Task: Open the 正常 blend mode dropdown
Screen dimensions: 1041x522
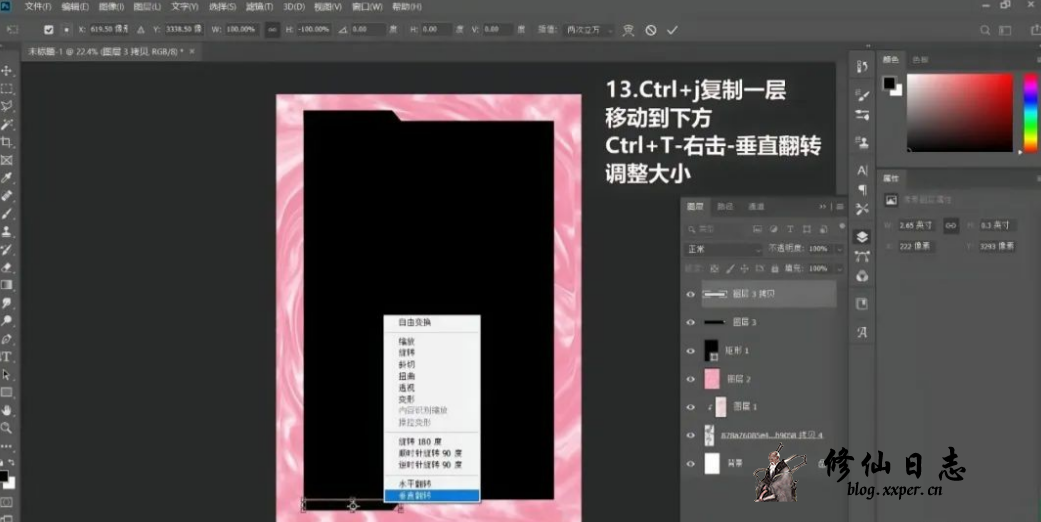Action: [x=723, y=248]
